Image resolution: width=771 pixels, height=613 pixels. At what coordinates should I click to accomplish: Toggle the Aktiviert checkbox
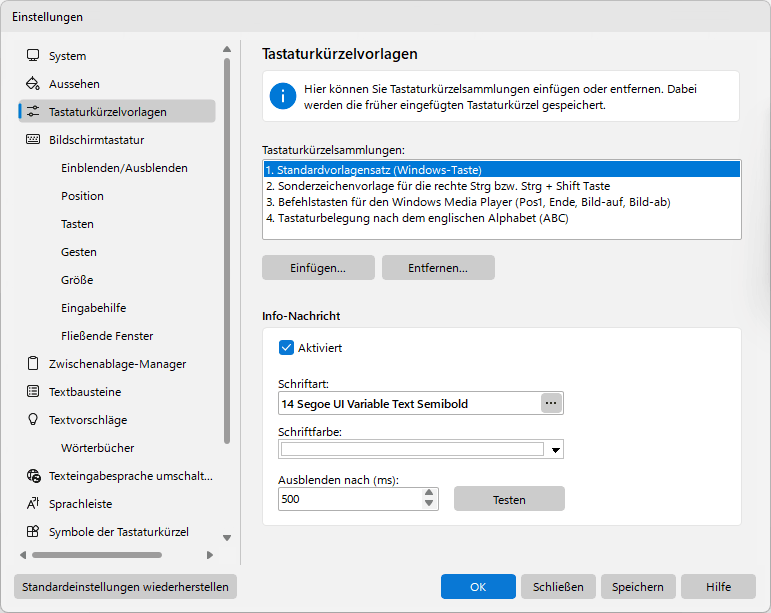pos(286,348)
